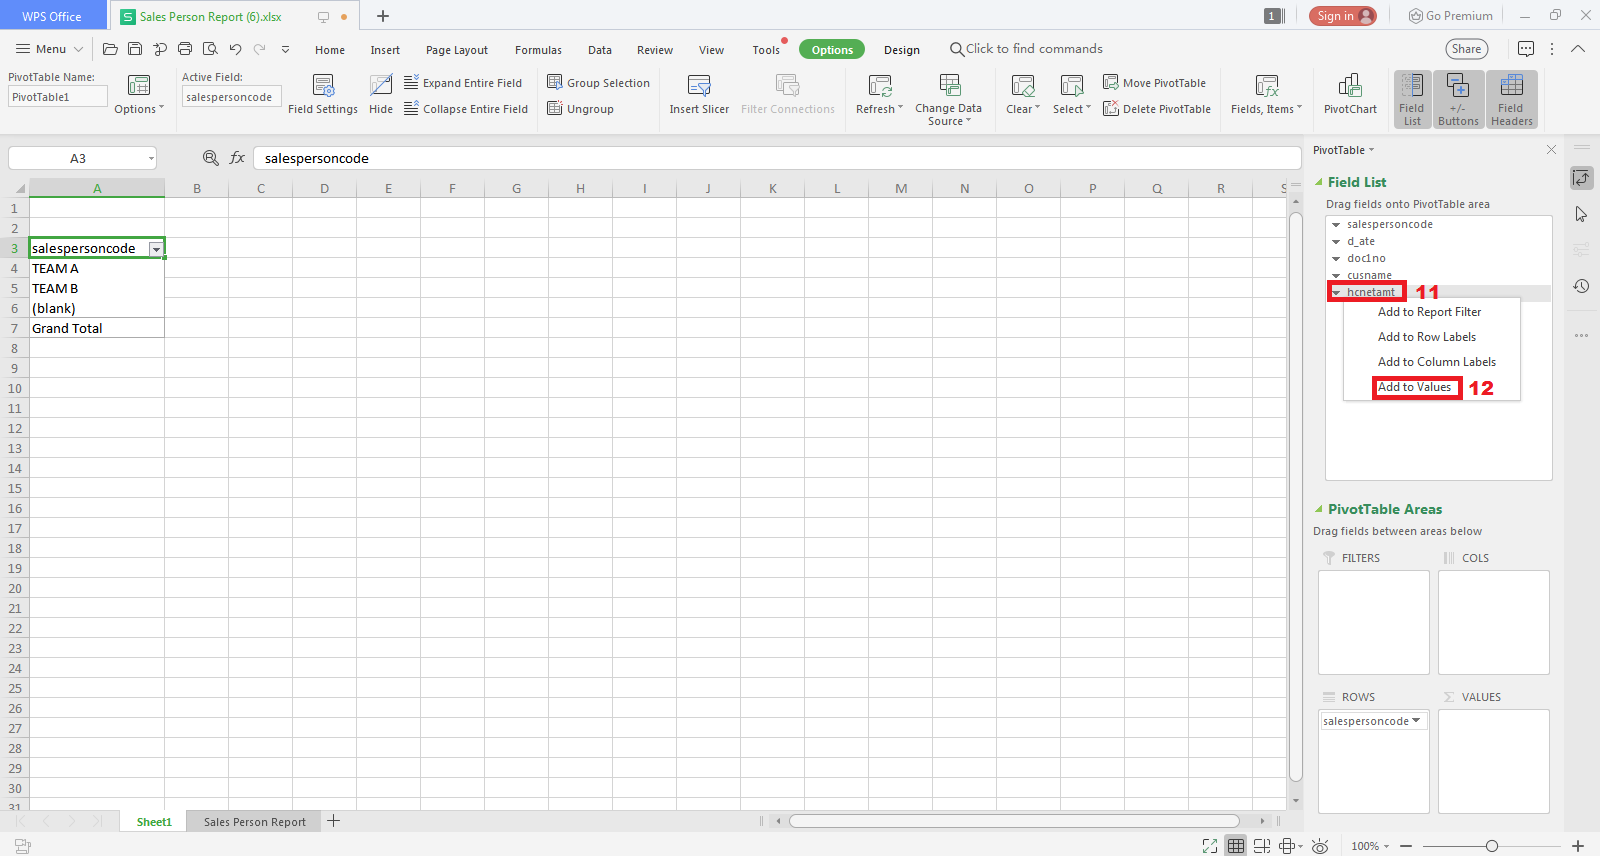
Task: Click the Sign in button
Action: point(1342,16)
